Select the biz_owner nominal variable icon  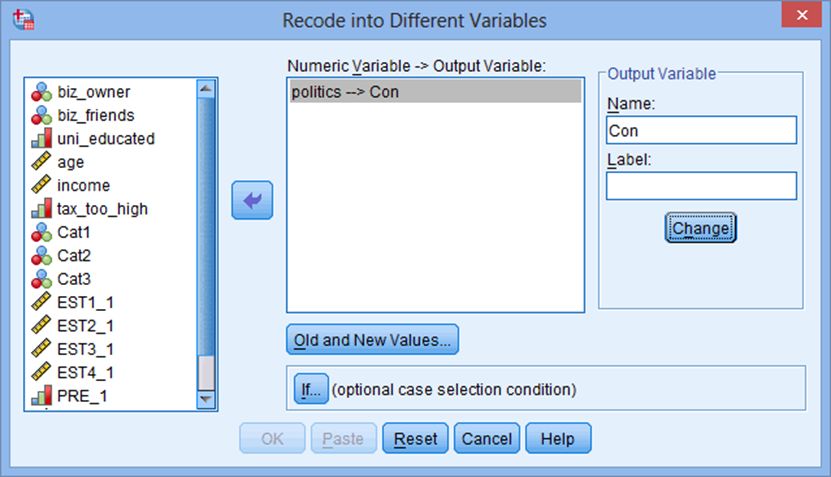(x=41, y=92)
